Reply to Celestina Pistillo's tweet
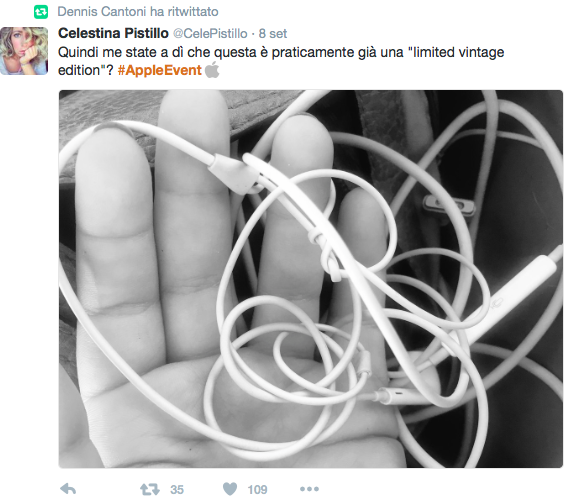This screenshot has height=503, width=570. tap(68, 489)
